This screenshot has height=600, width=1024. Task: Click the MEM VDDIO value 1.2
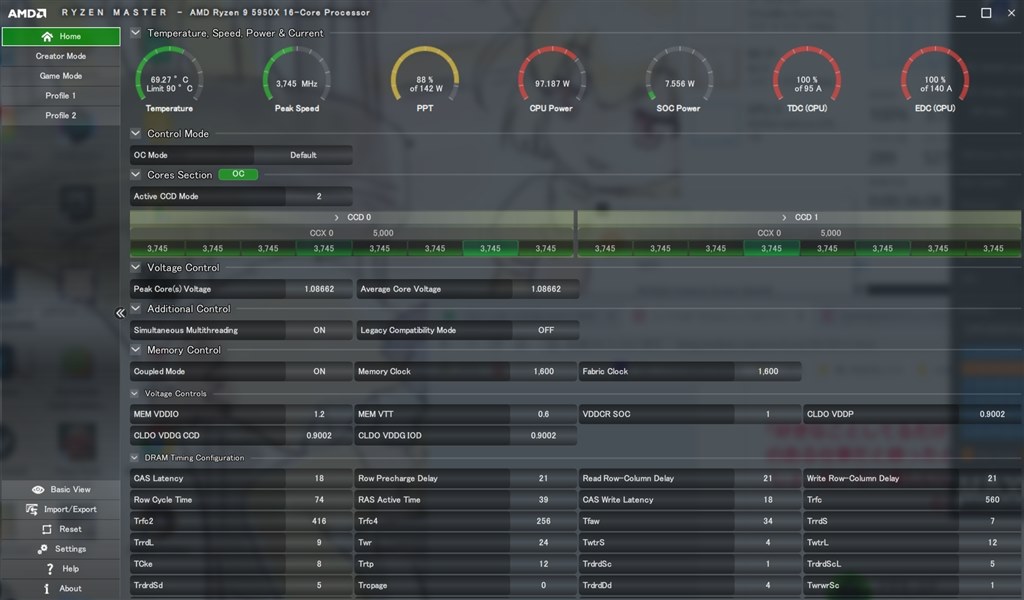tap(319, 414)
